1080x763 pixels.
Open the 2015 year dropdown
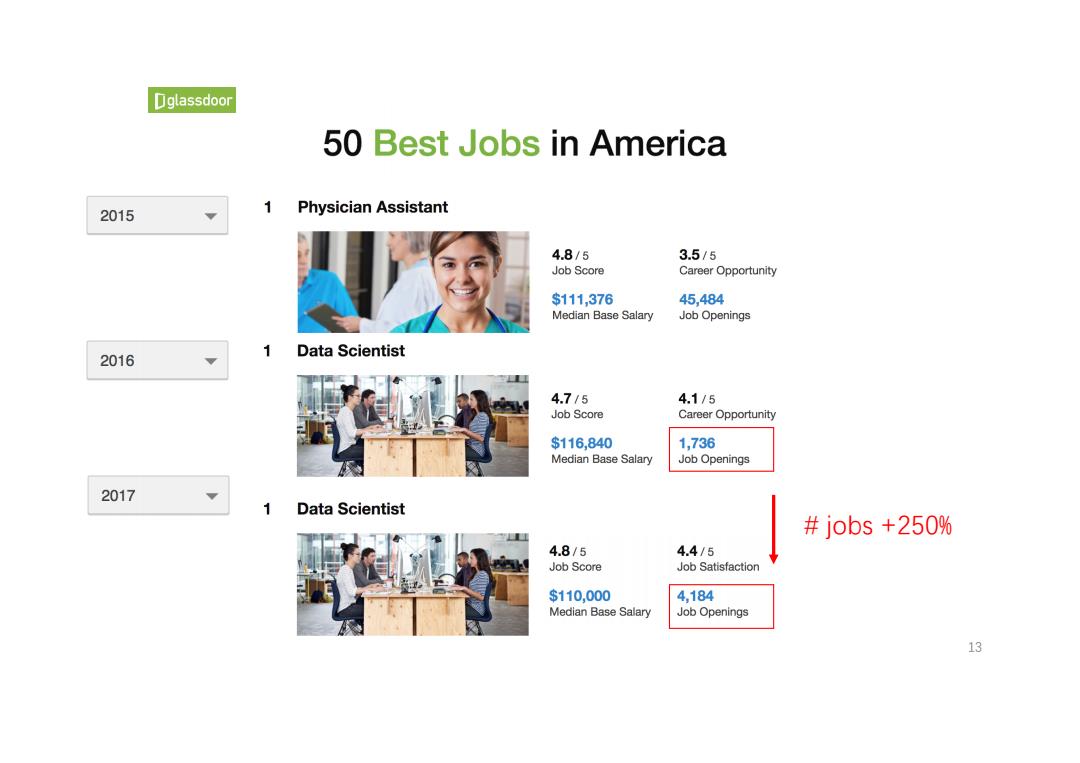point(157,216)
